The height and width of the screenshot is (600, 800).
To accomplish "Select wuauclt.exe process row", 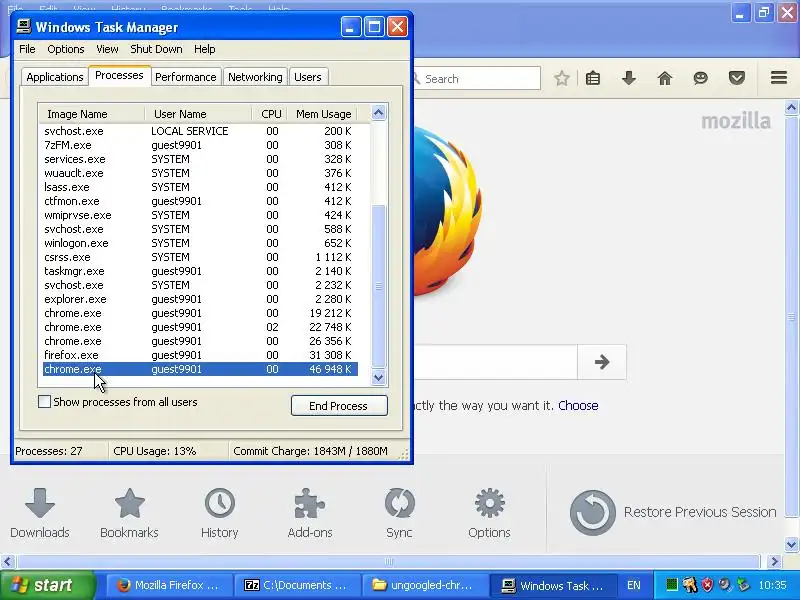I will [200, 173].
